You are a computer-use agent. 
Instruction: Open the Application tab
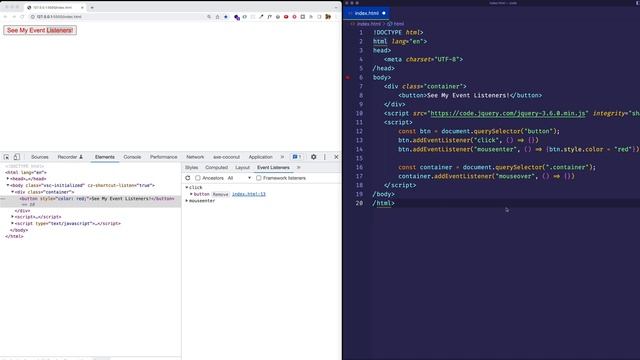(x=260, y=157)
